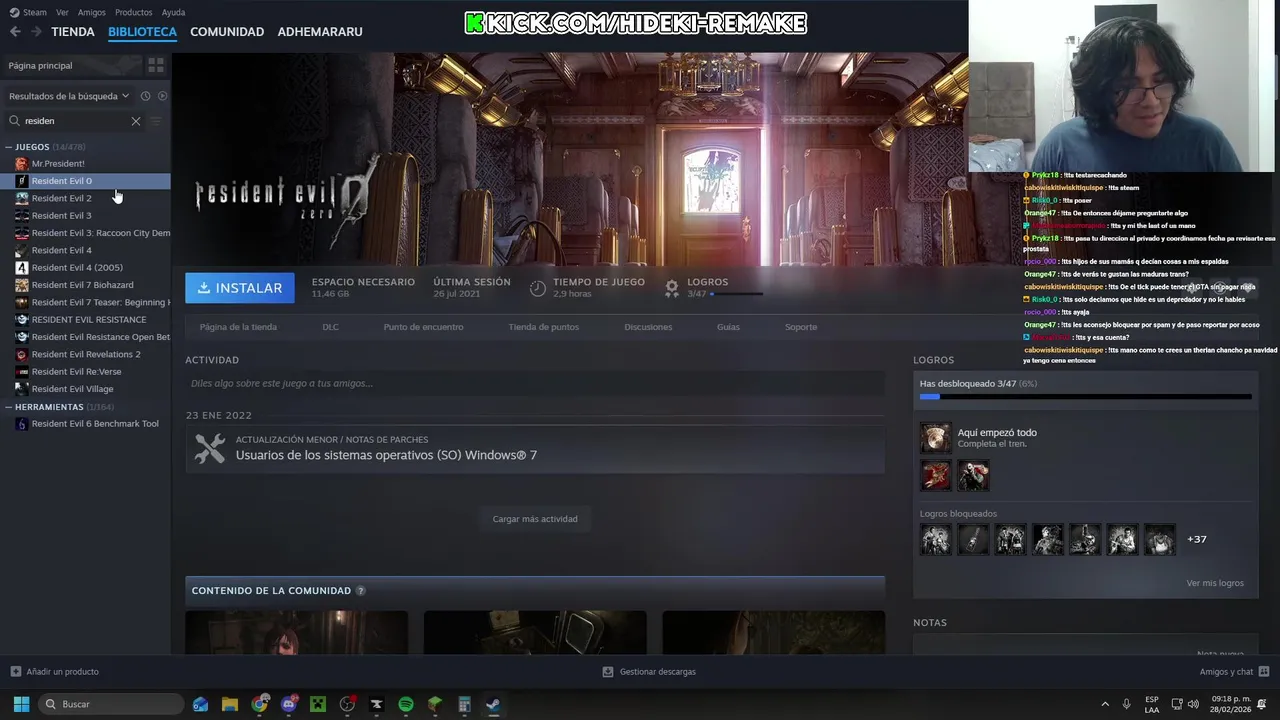Click the Resident Evil Revelations 2 icon
The image size is (1280, 720).
[22, 354]
